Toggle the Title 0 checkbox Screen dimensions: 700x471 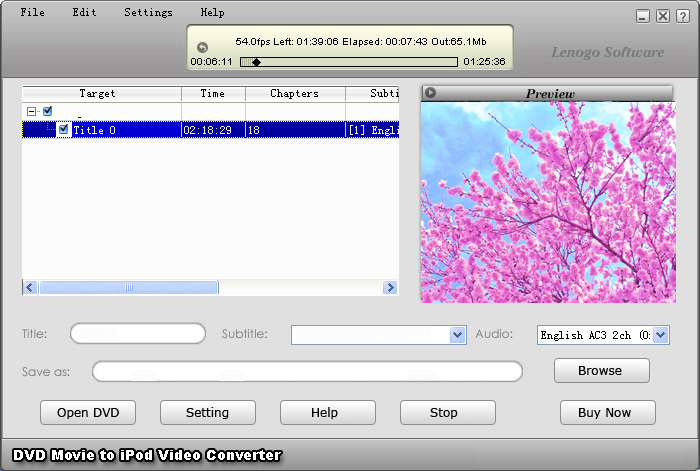click(64, 130)
